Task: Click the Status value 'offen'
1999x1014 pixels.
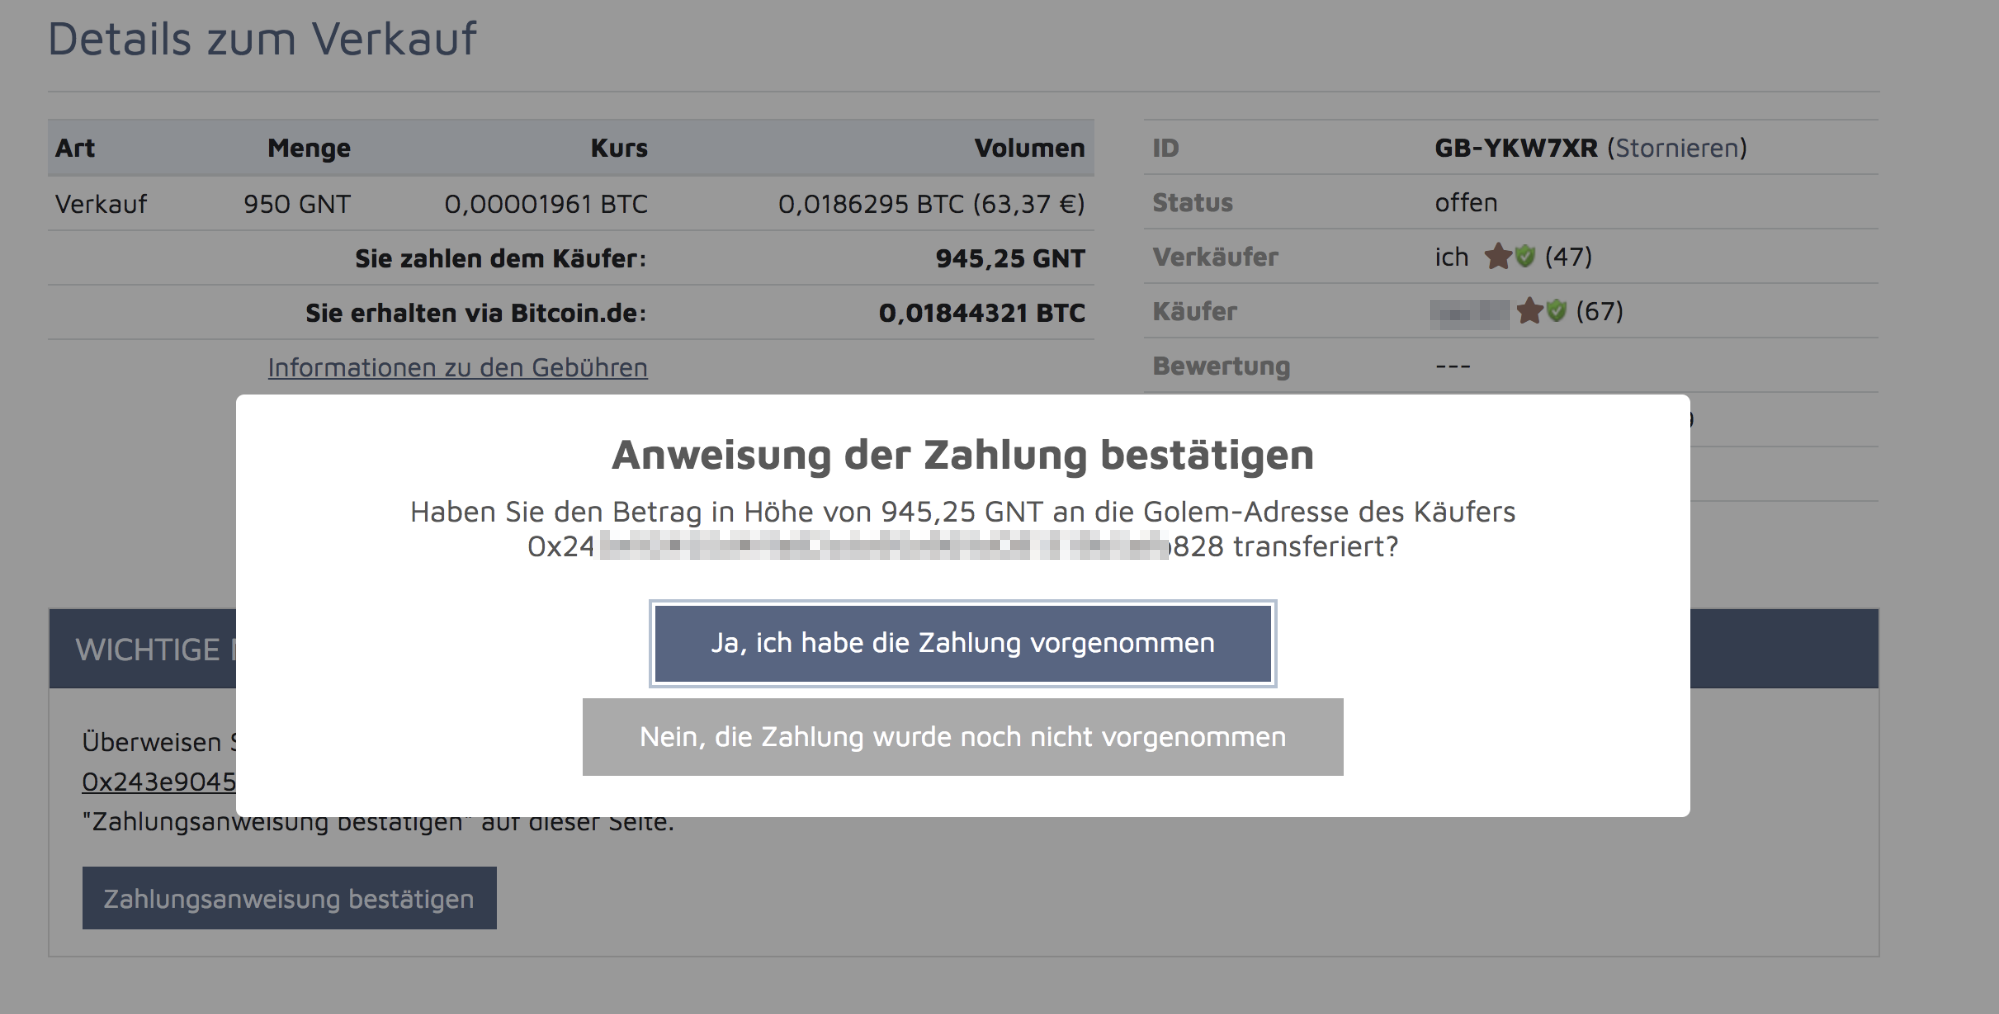Action: pos(1464,202)
